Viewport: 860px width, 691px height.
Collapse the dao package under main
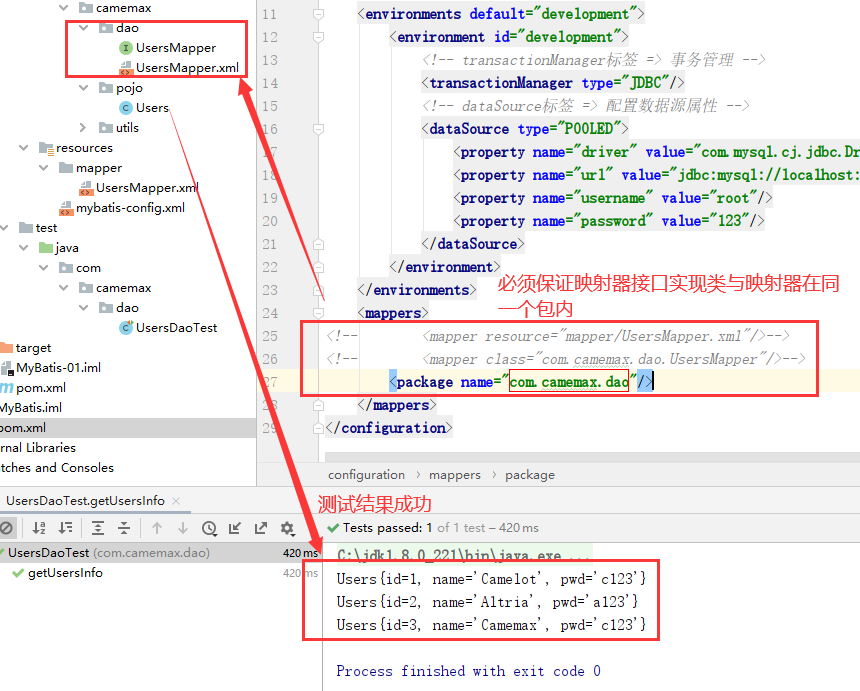point(83,27)
